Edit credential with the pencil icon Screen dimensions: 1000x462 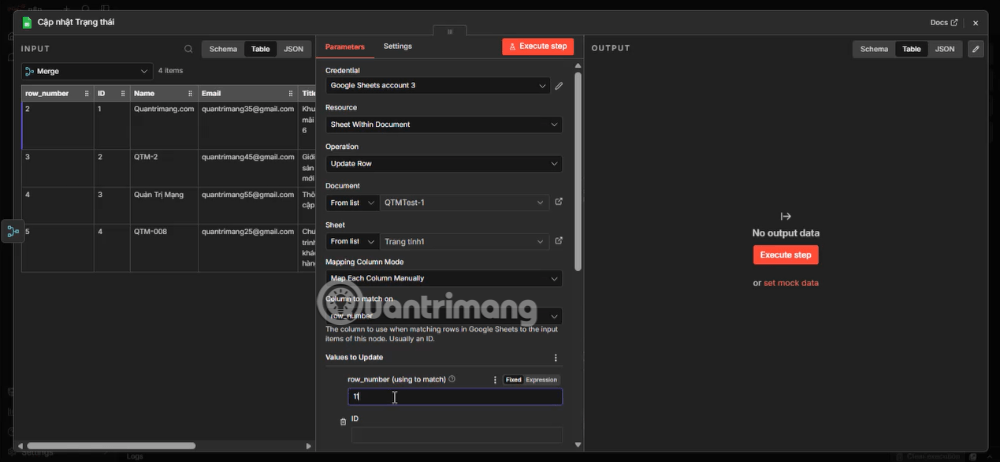point(559,86)
